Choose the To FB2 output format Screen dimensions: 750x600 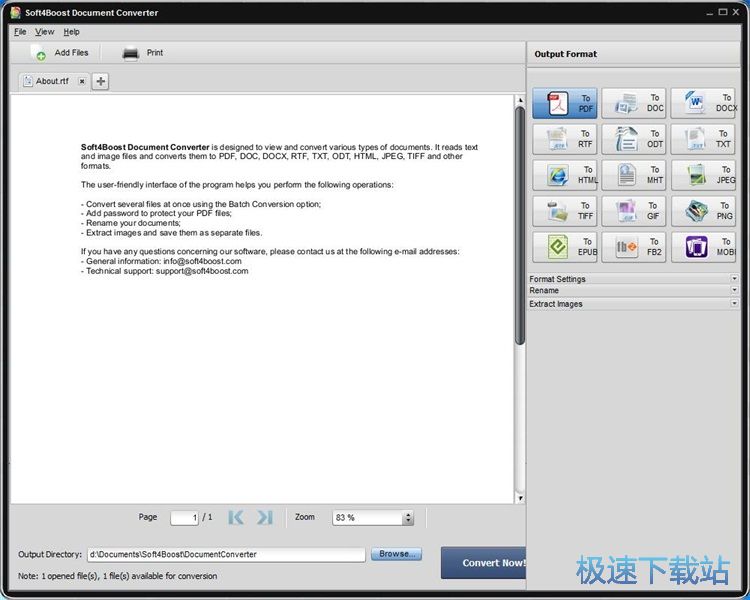click(x=634, y=247)
